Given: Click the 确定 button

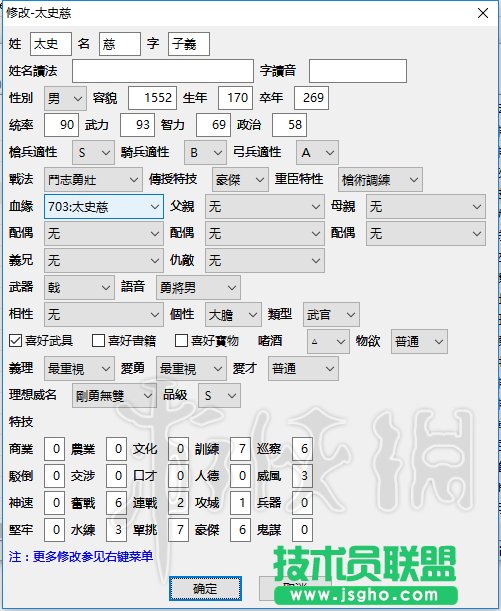Looking at the screenshot, I should (205, 588).
